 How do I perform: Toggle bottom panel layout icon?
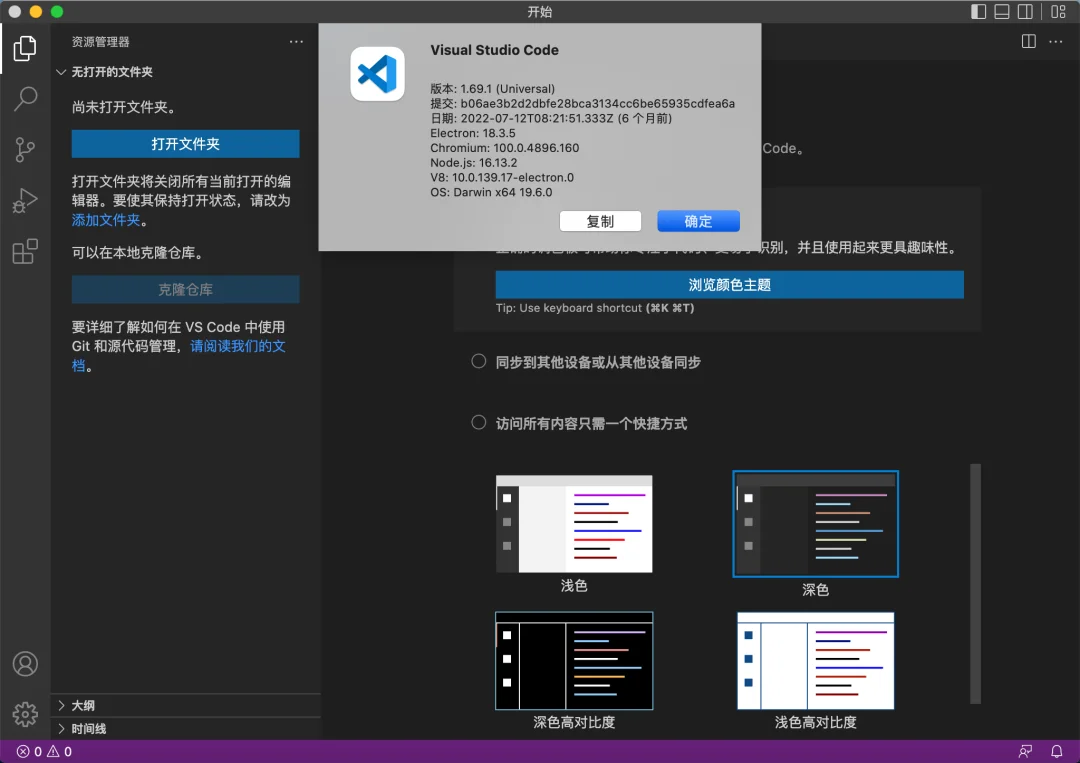pos(1002,12)
